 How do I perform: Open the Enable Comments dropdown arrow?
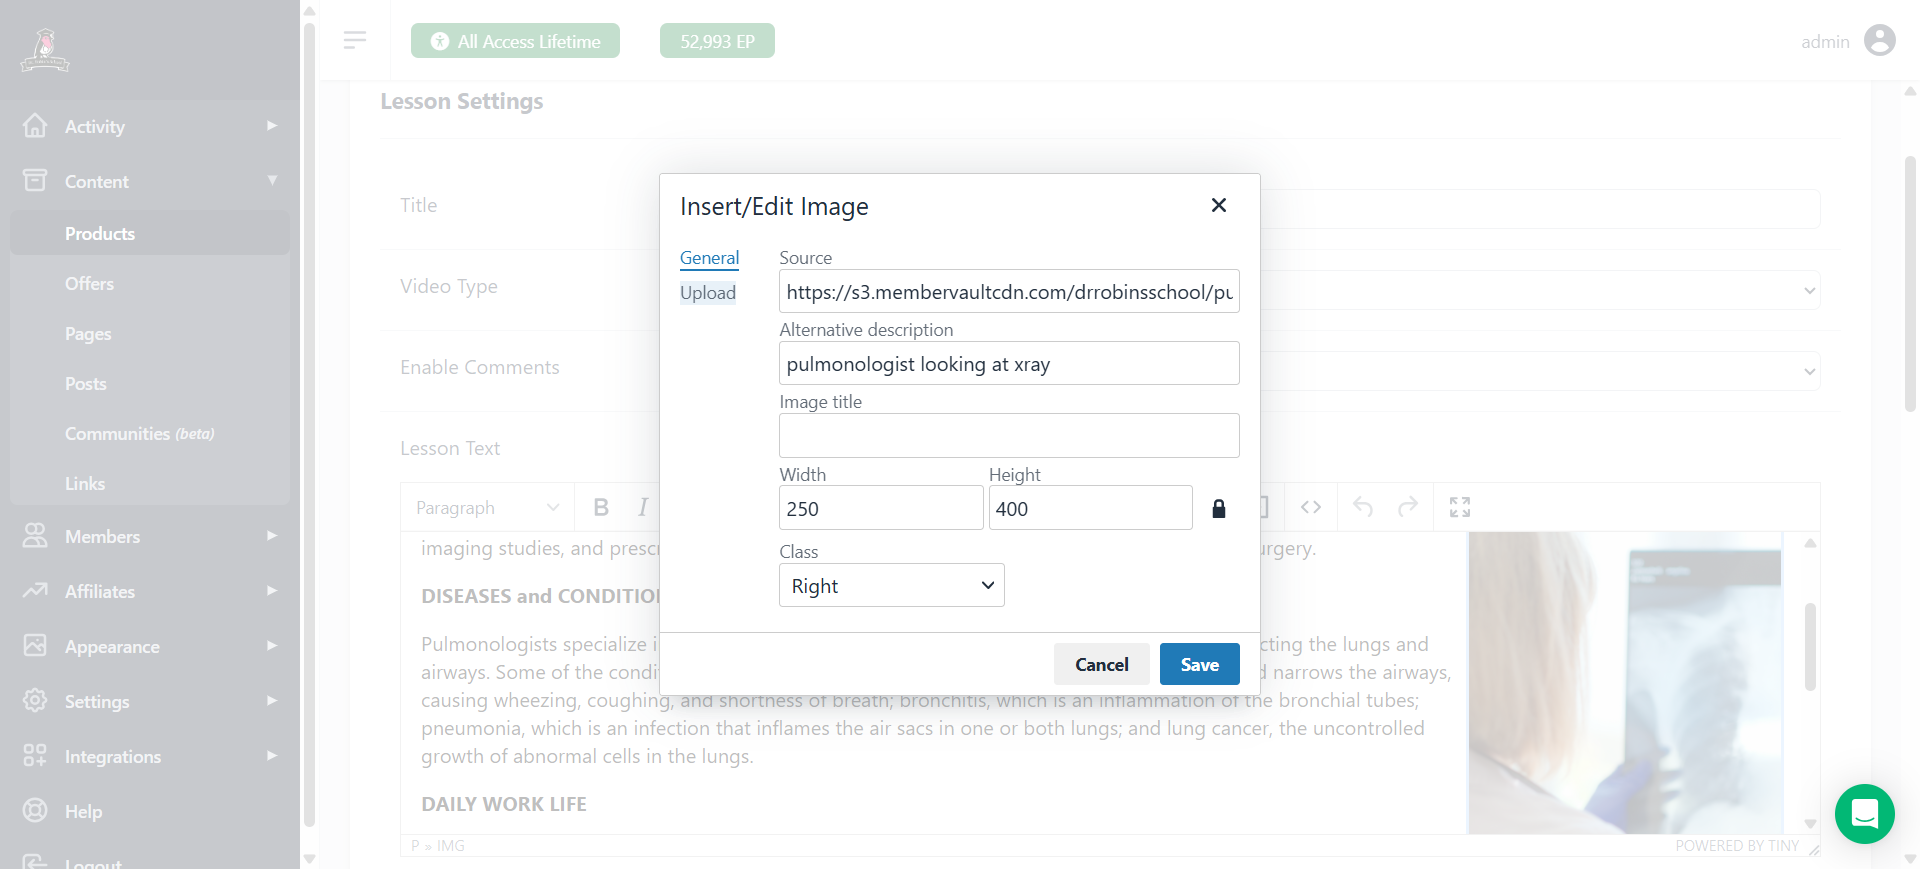pos(1809,371)
